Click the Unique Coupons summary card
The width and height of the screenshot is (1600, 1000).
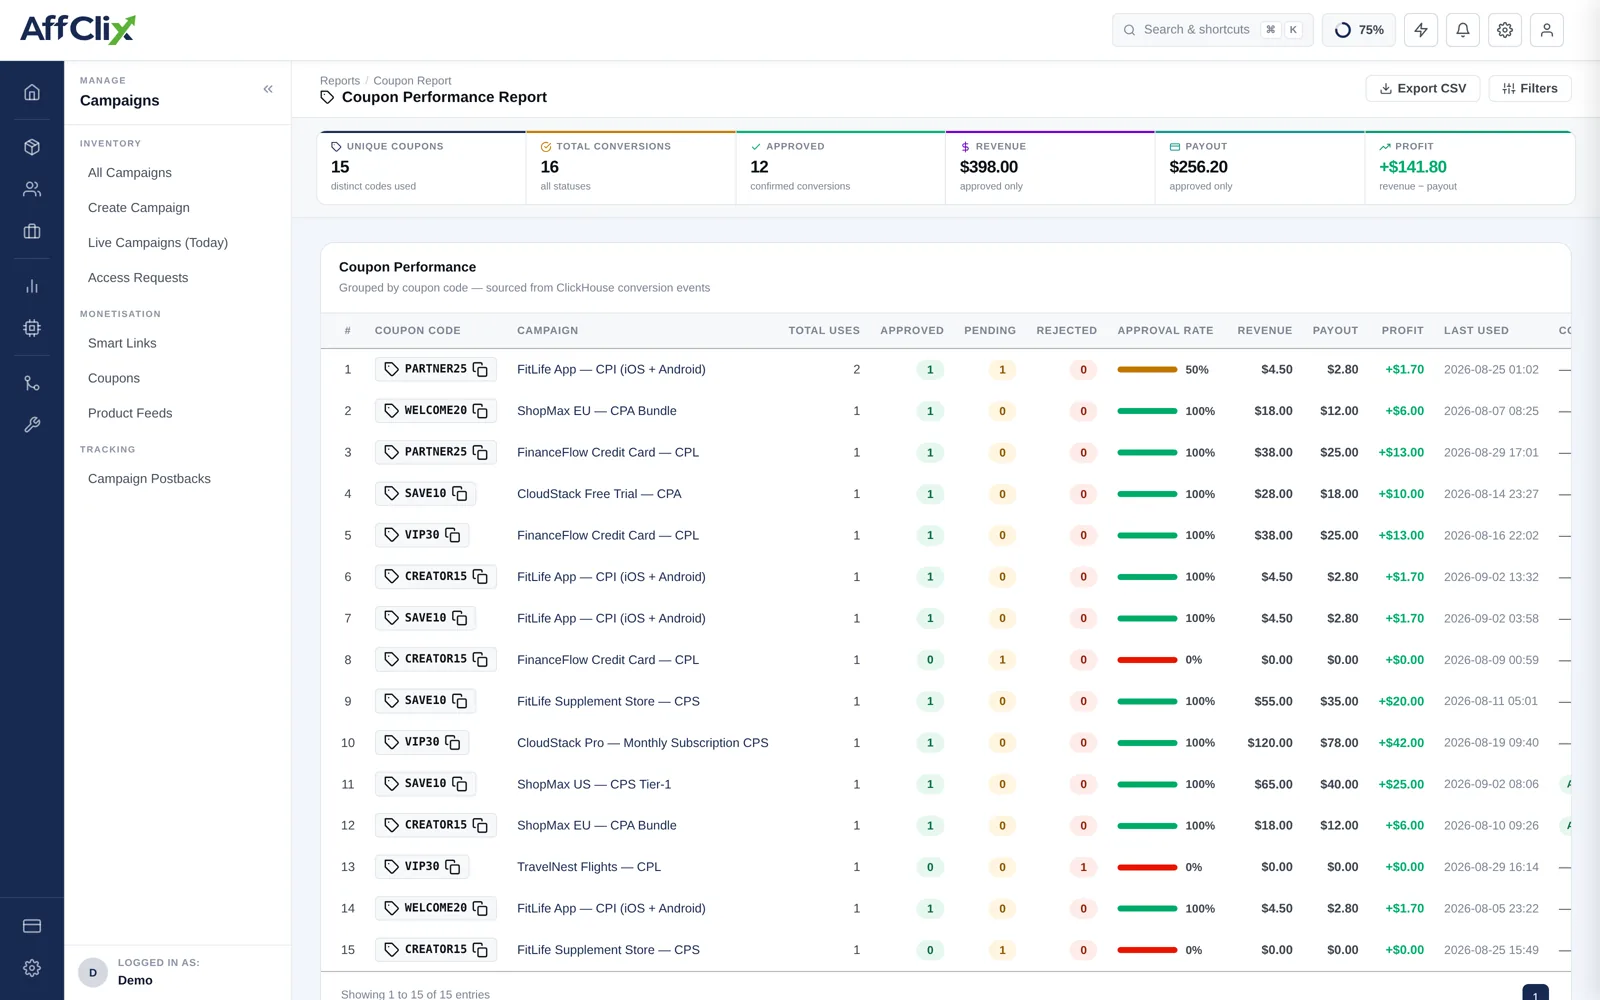pos(421,167)
